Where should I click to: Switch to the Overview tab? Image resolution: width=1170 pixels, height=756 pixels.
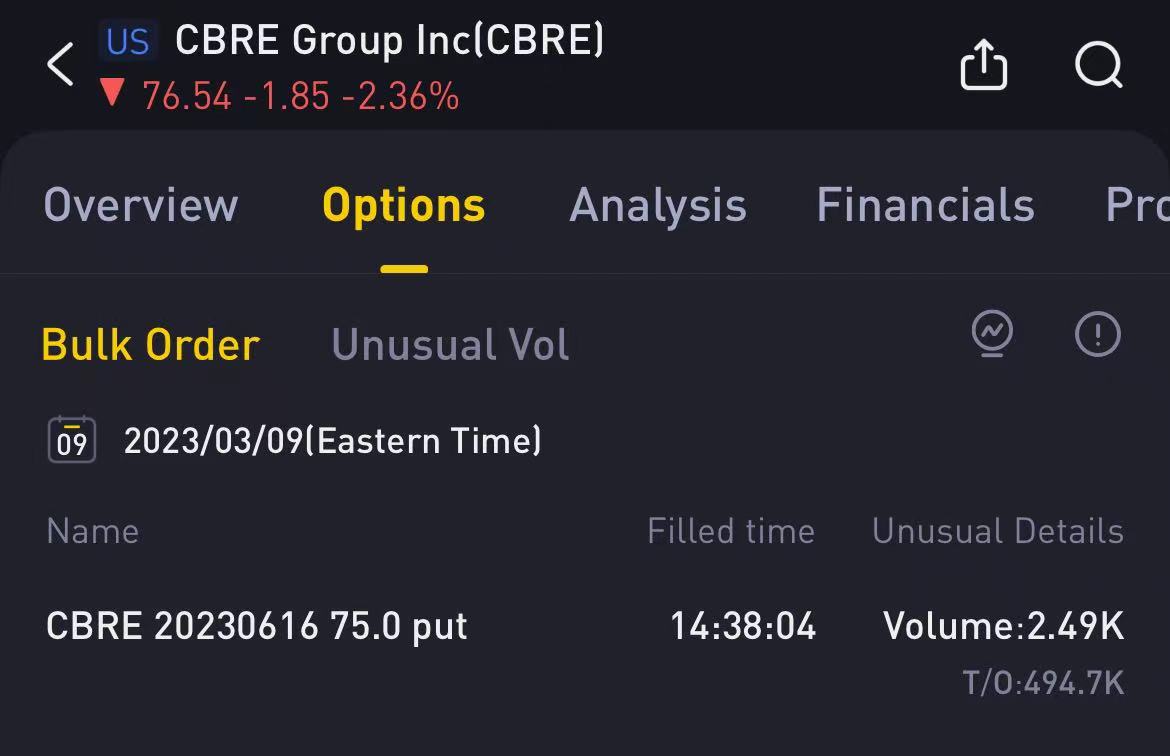(x=141, y=205)
